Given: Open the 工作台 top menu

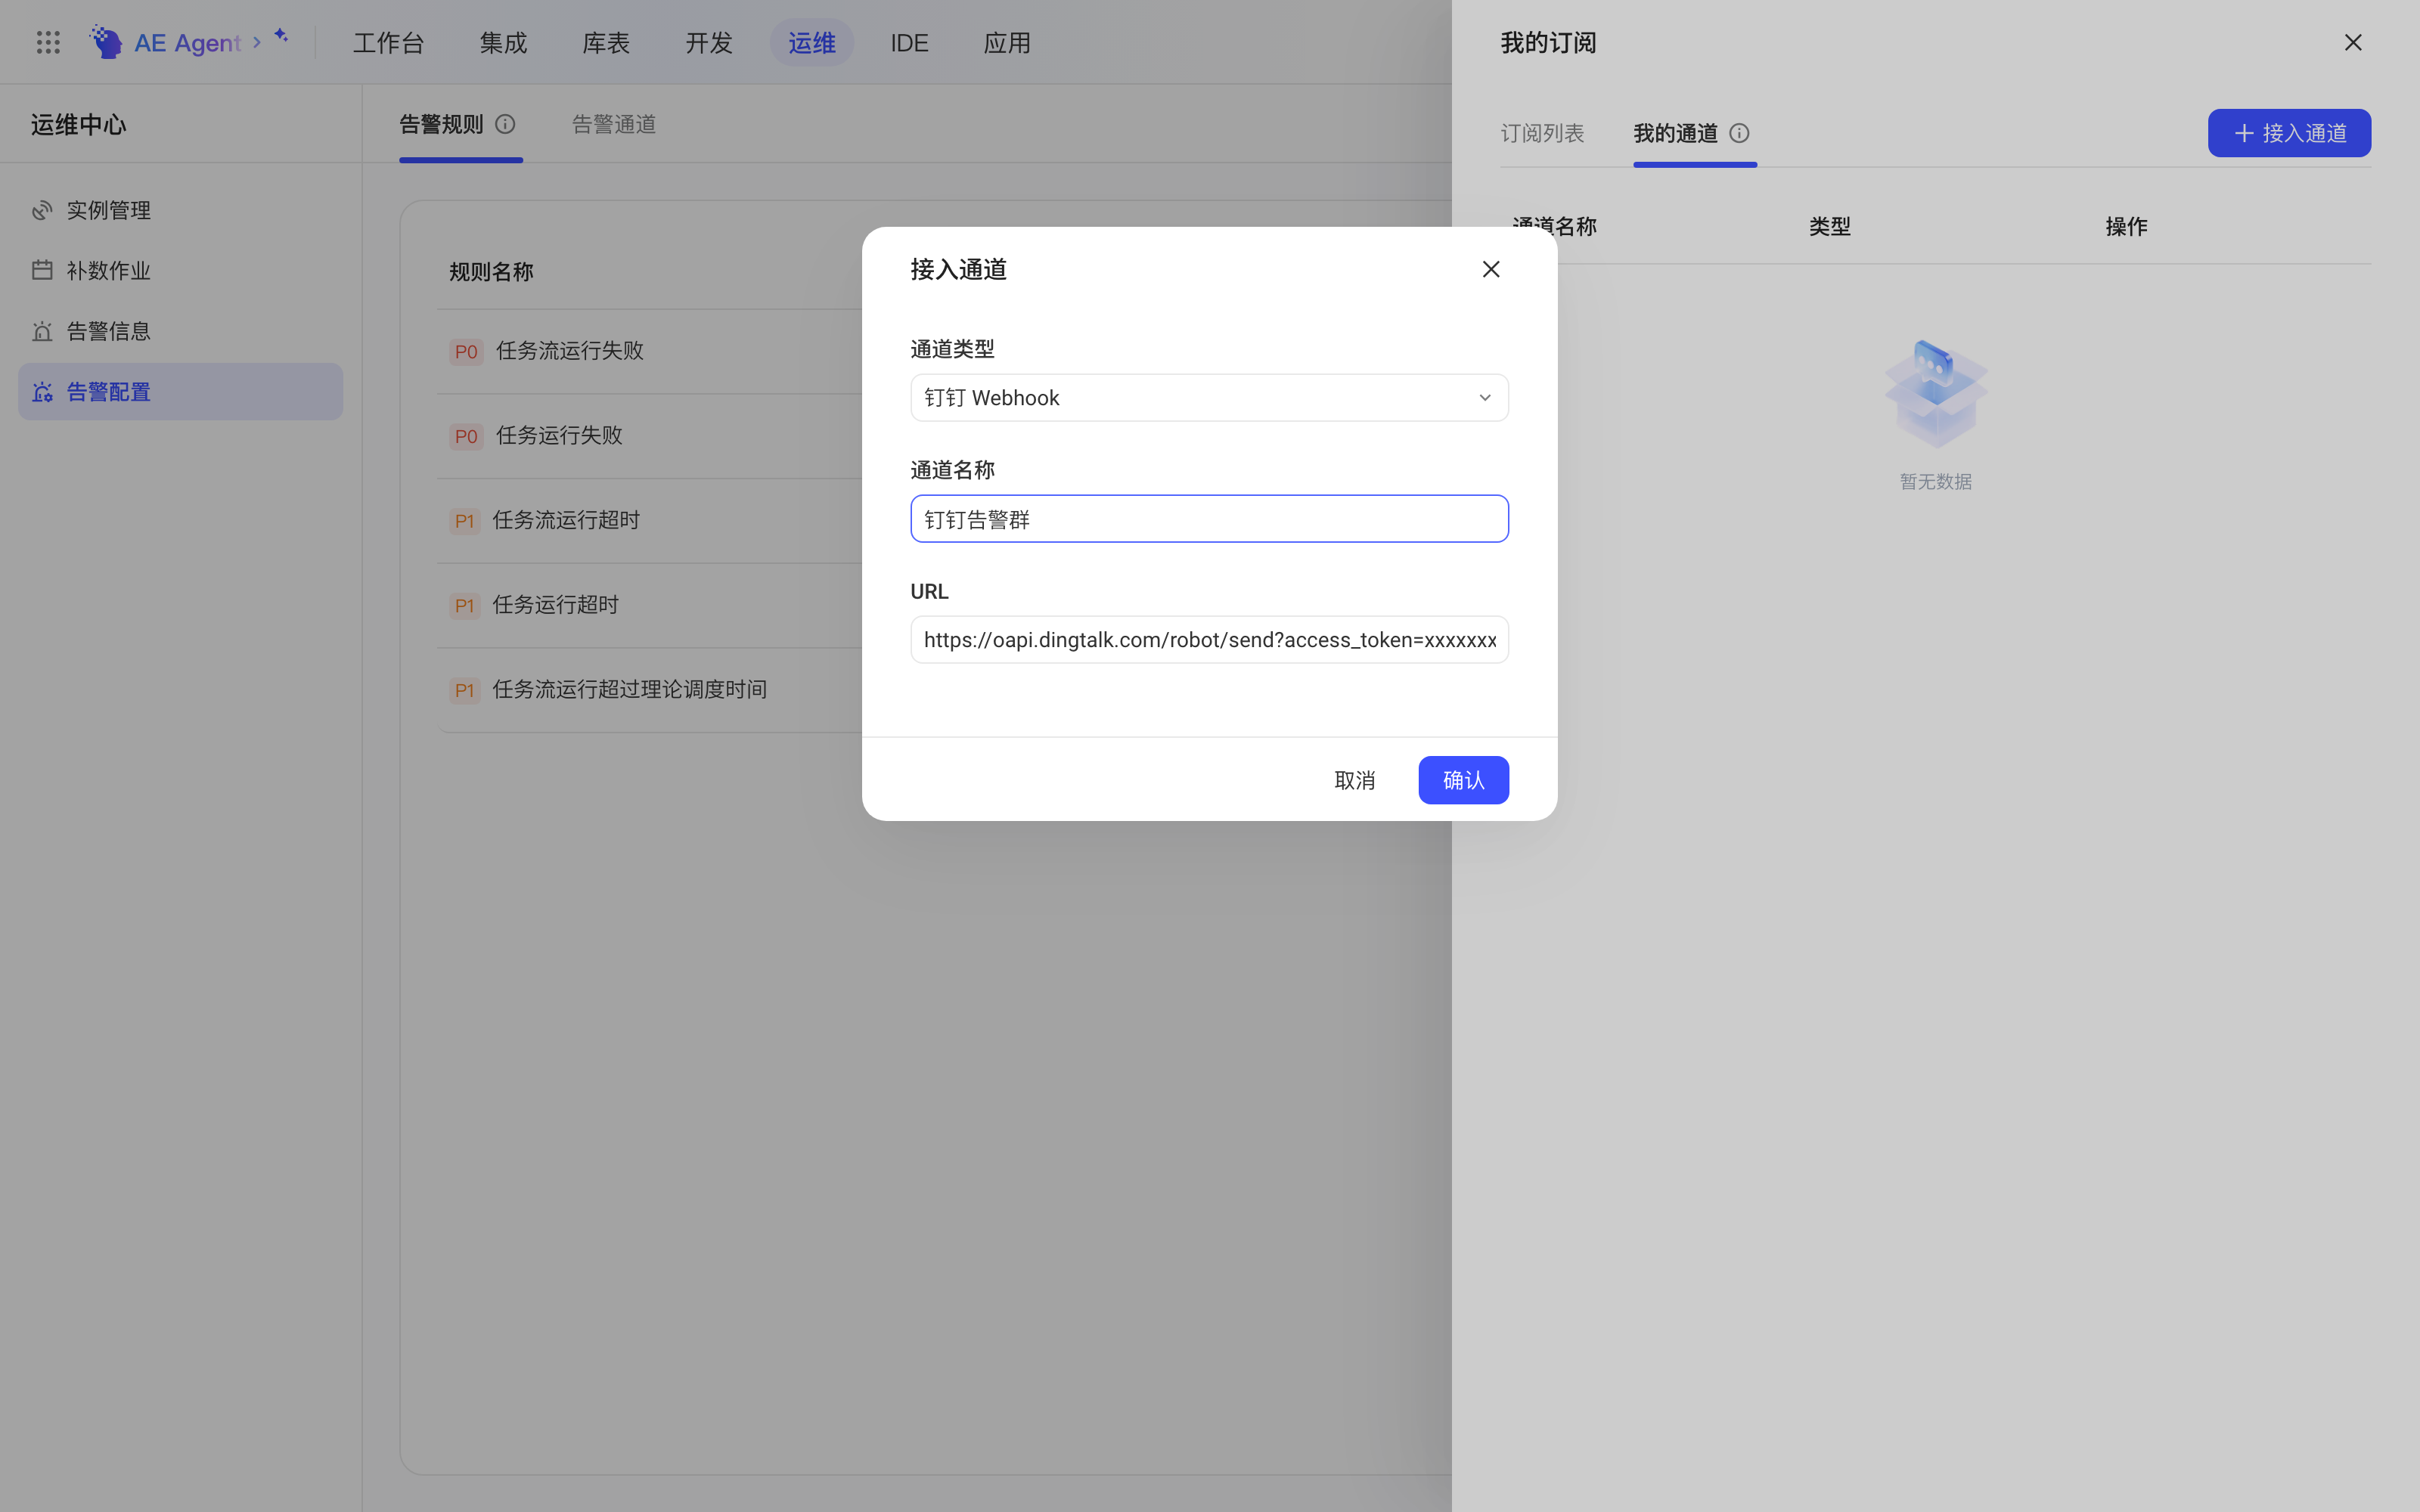Looking at the screenshot, I should [x=389, y=42].
